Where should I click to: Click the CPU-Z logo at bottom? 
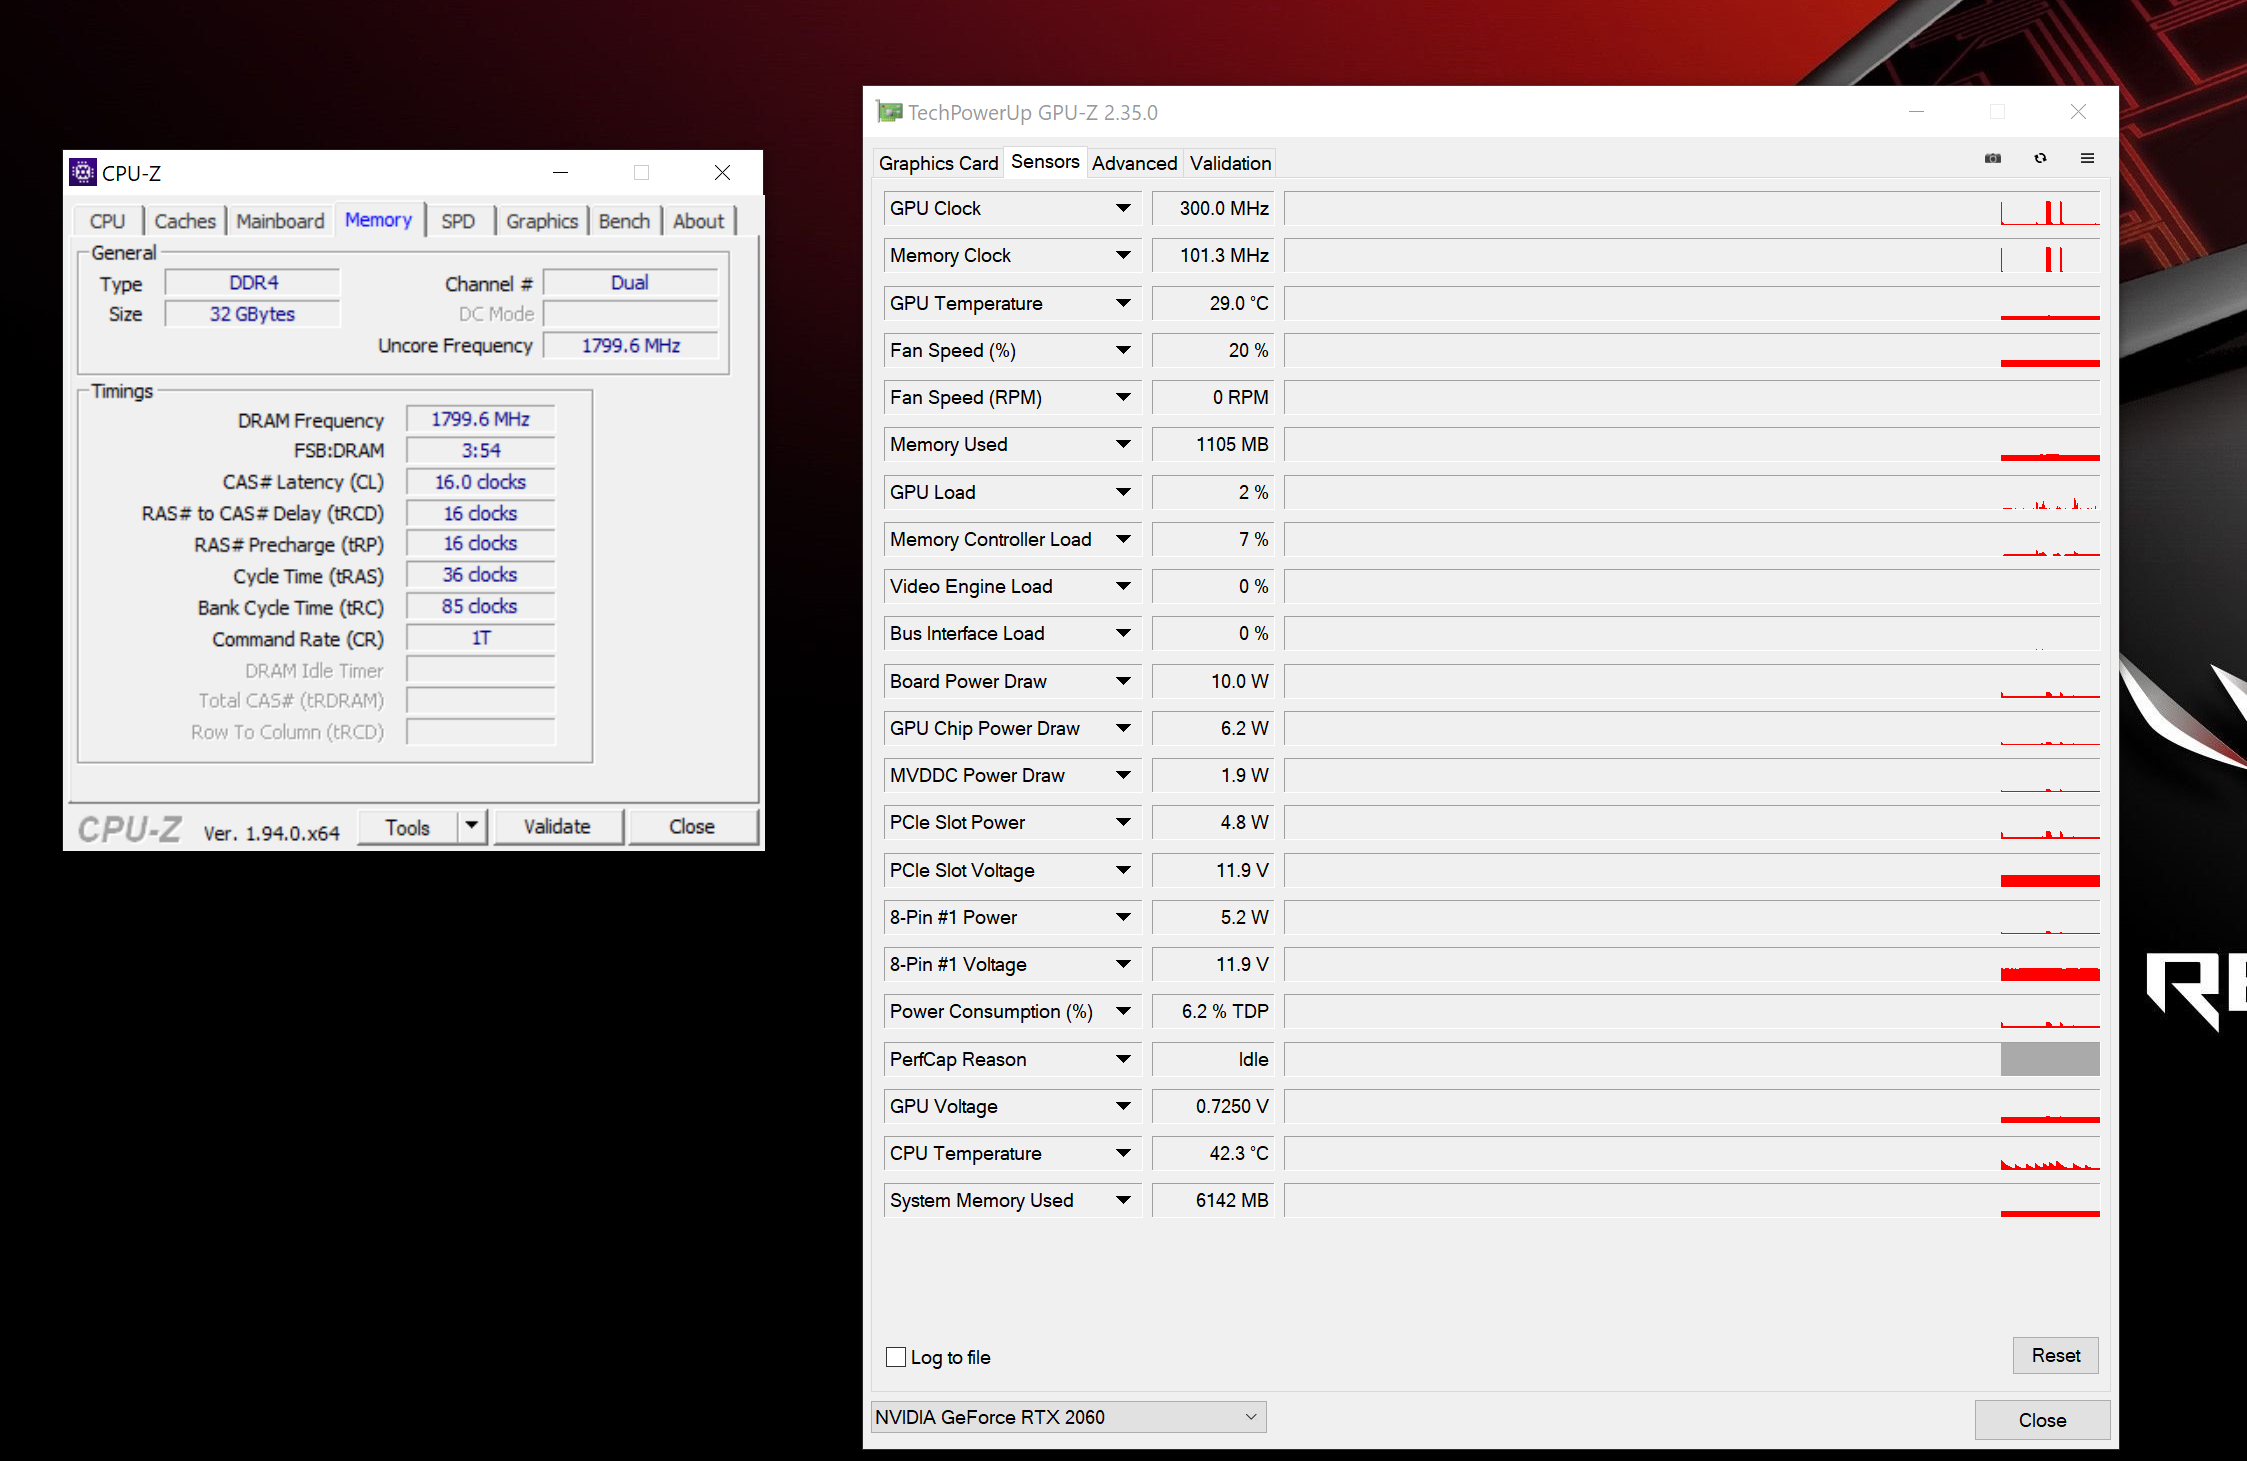click(x=130, y=829)
